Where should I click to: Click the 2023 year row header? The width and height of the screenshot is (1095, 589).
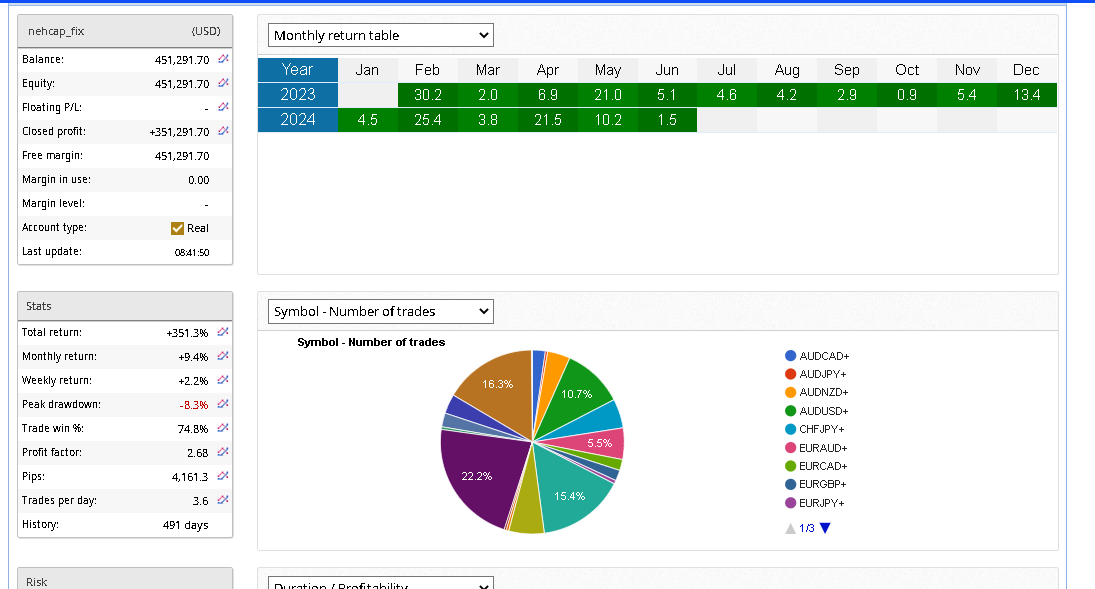coord(297,95)
